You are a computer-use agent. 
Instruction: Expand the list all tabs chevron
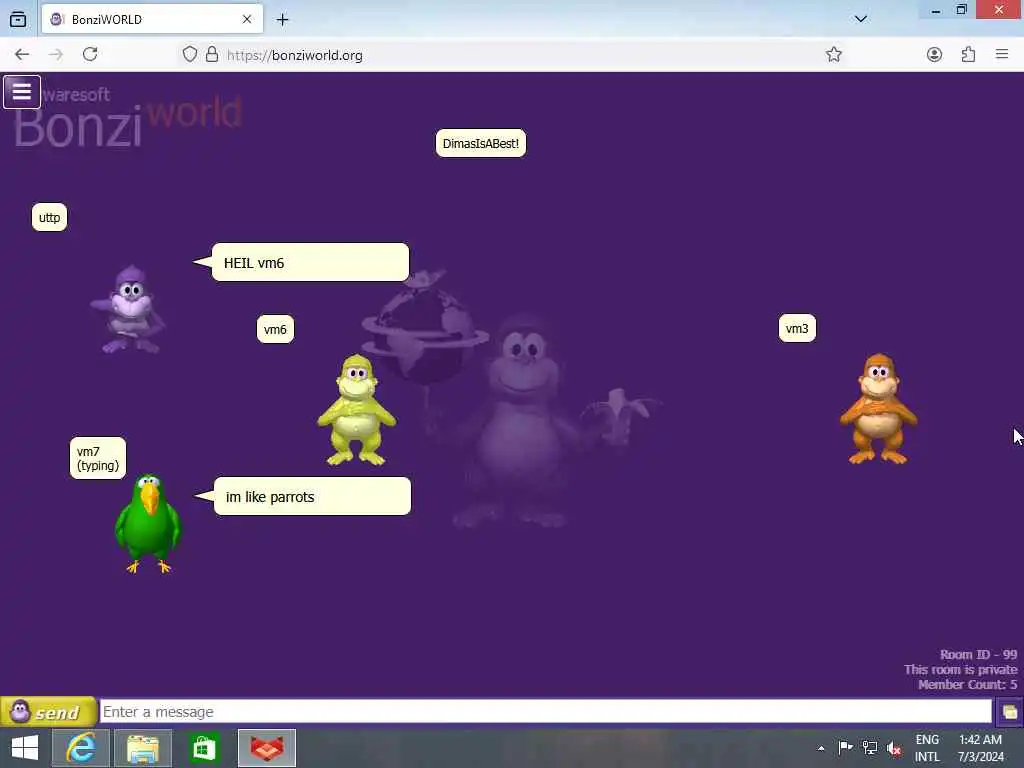861,19
